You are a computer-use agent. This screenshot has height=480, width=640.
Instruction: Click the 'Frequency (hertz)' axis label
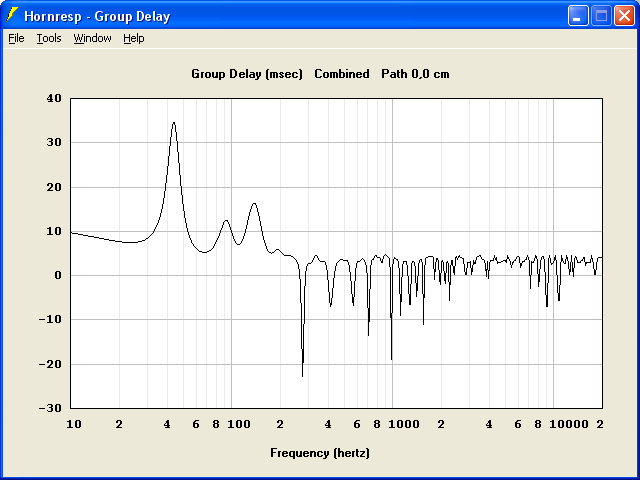[x=320, y=453]
